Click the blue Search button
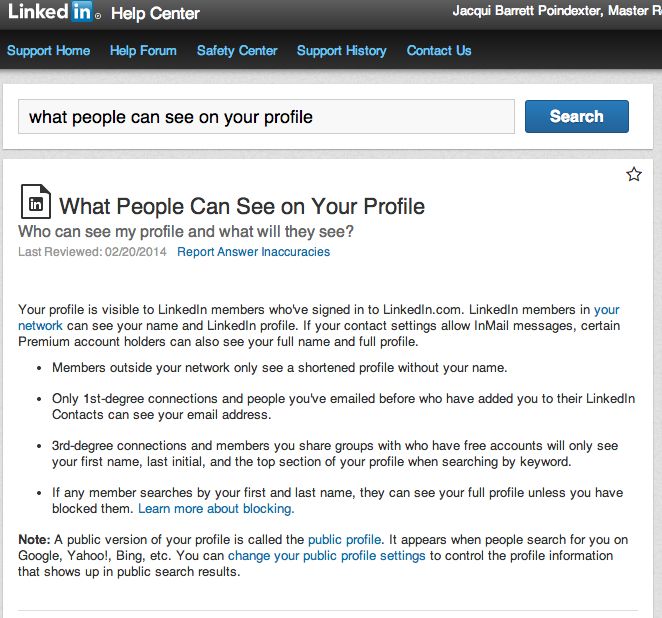 pyautogui.click(x=576, y=117)
